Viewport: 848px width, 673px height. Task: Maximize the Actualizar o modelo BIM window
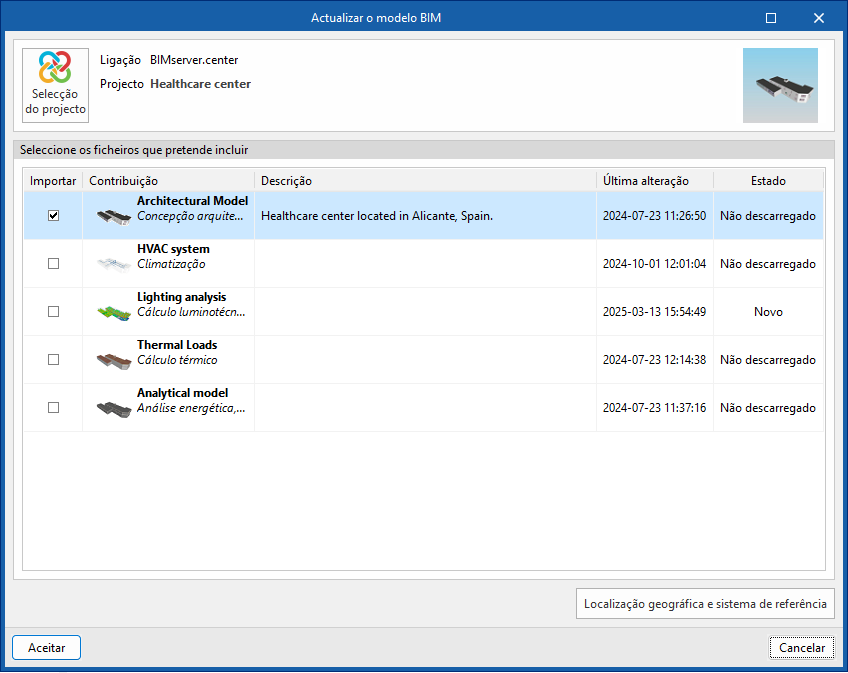[771, 18]
